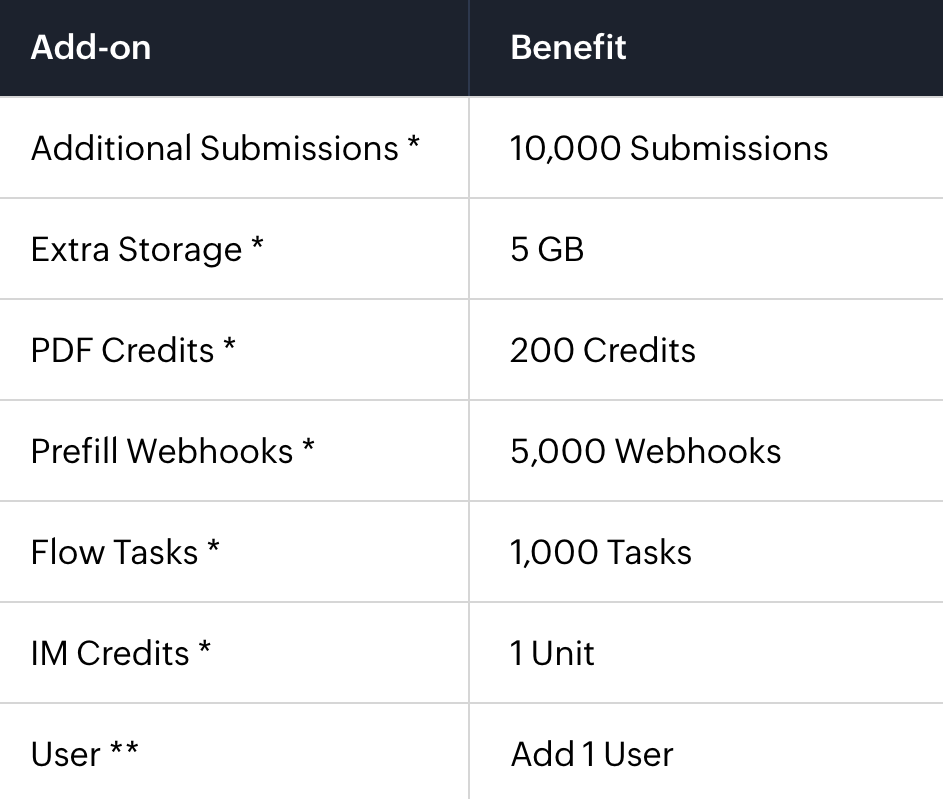This screenshot has width=943, height=799.
Task: Click the 200 Credits benefit cell
Action: (706, 350)
